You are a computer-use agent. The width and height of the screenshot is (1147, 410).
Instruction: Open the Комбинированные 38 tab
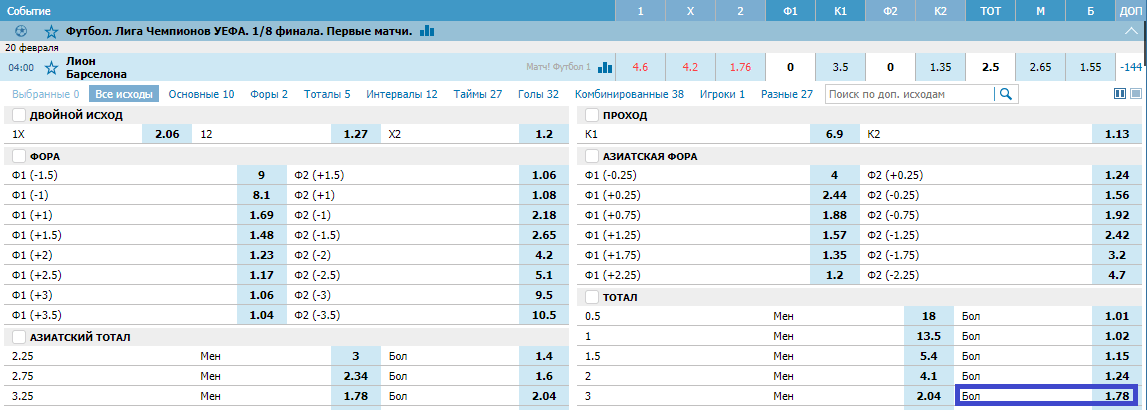click(629, 94)
